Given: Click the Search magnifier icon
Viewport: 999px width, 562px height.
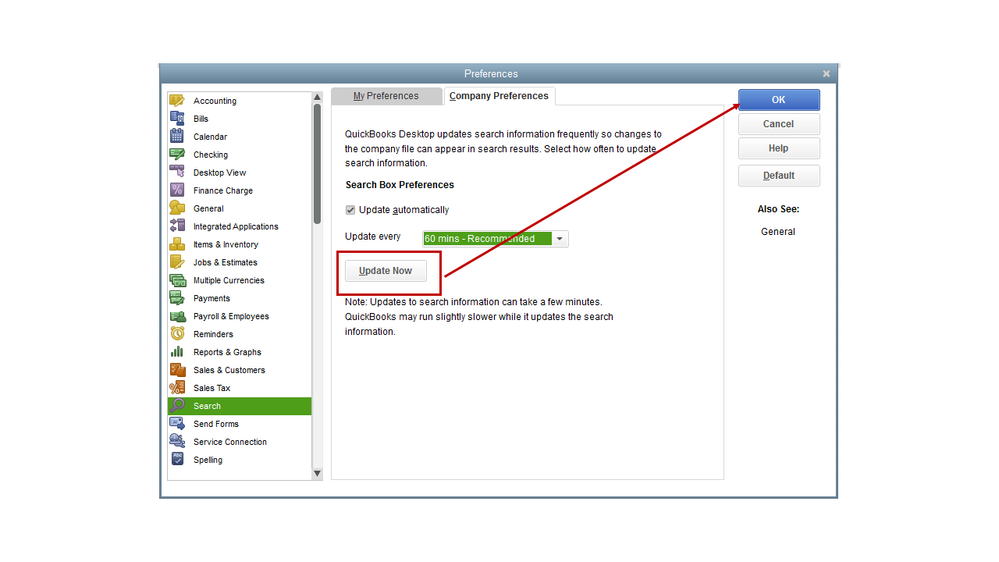Looking at the screenshot, I should tap(177, 405).
